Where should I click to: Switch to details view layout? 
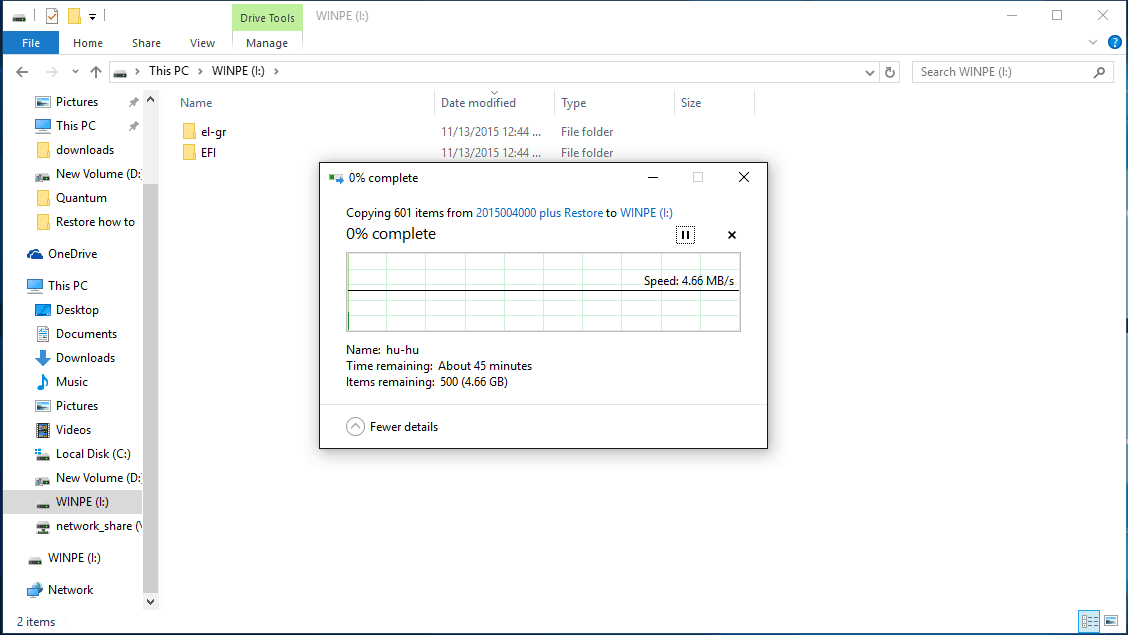pos(1089,622)
